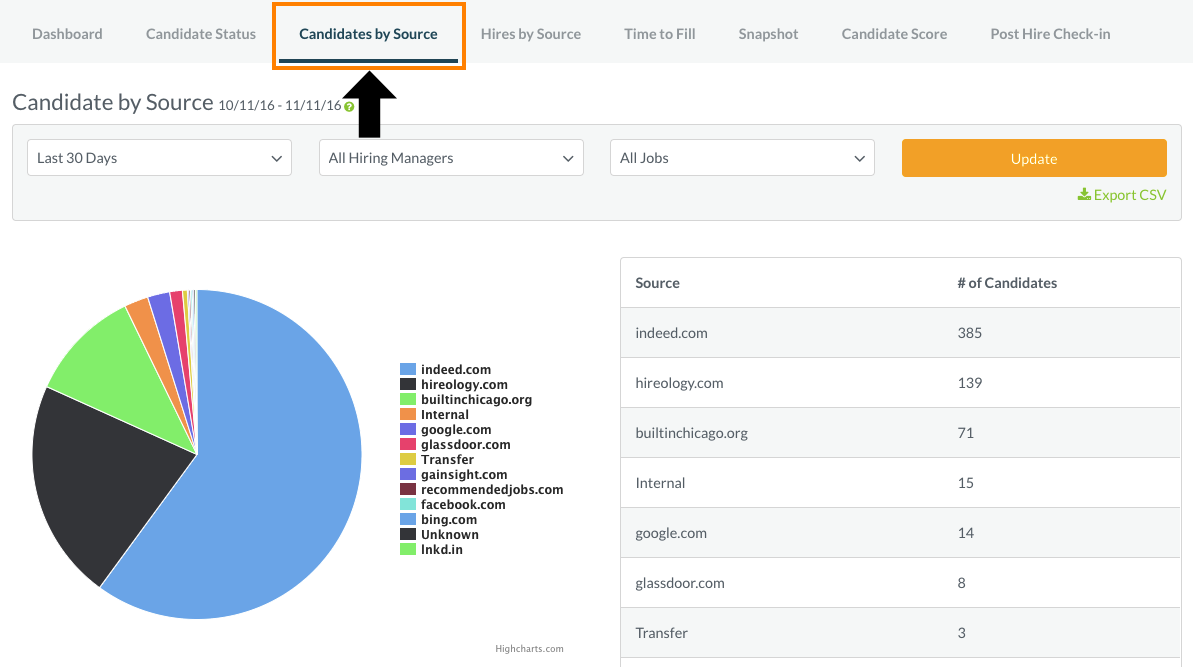
Task: Click the Export CSV link
Action: click(1121, 195)
